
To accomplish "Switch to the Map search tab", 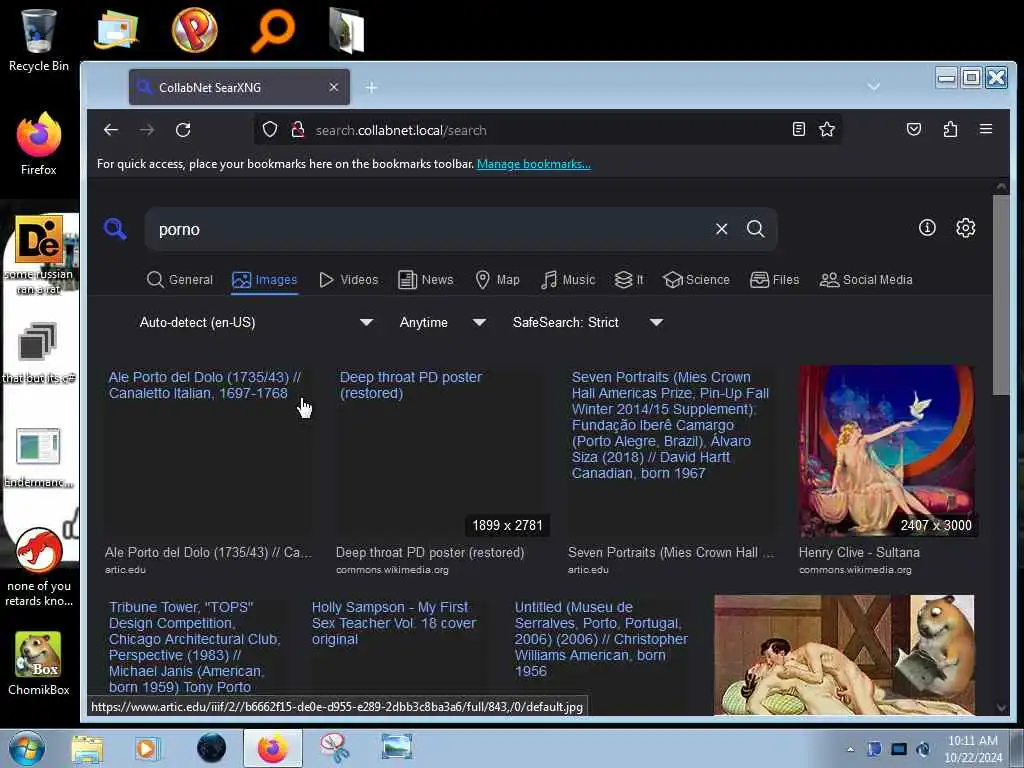I will pos(498,280).
